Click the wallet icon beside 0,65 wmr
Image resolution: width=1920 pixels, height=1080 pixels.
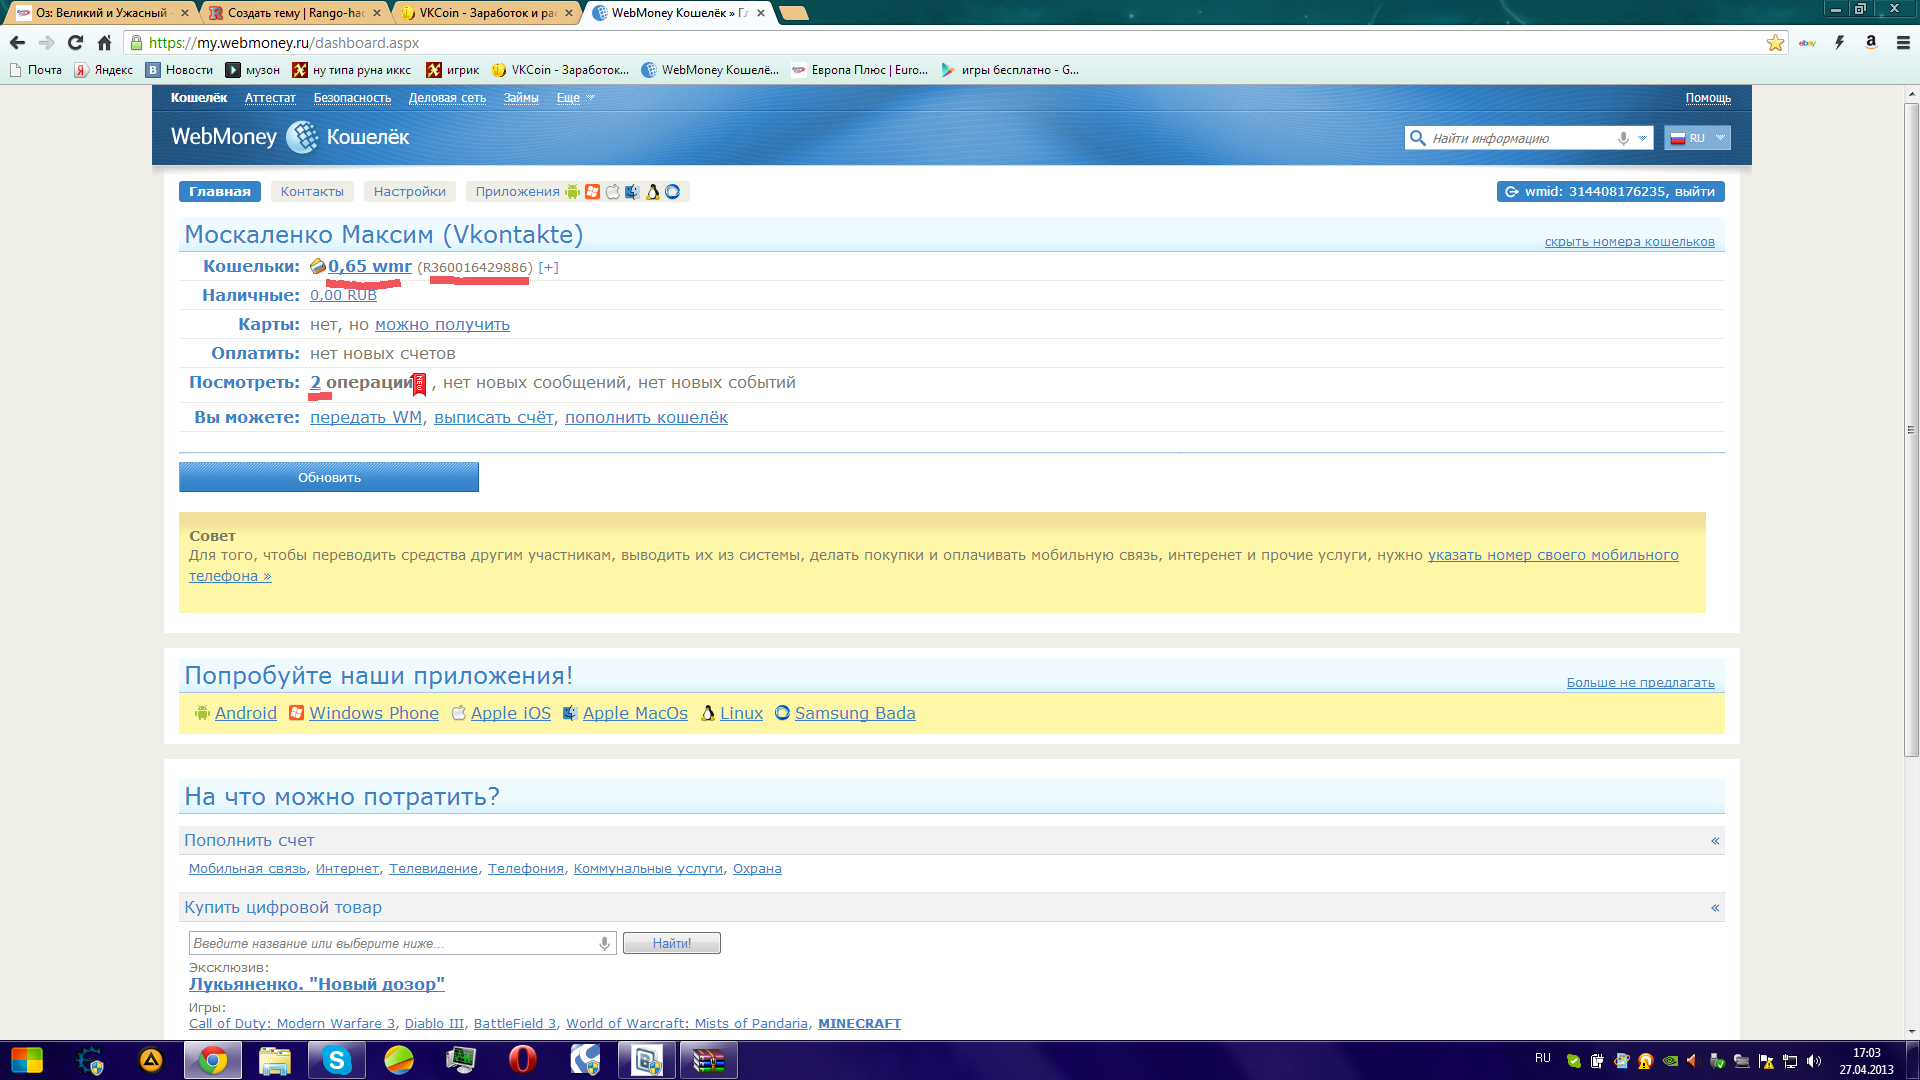click(x=318, y=266)
